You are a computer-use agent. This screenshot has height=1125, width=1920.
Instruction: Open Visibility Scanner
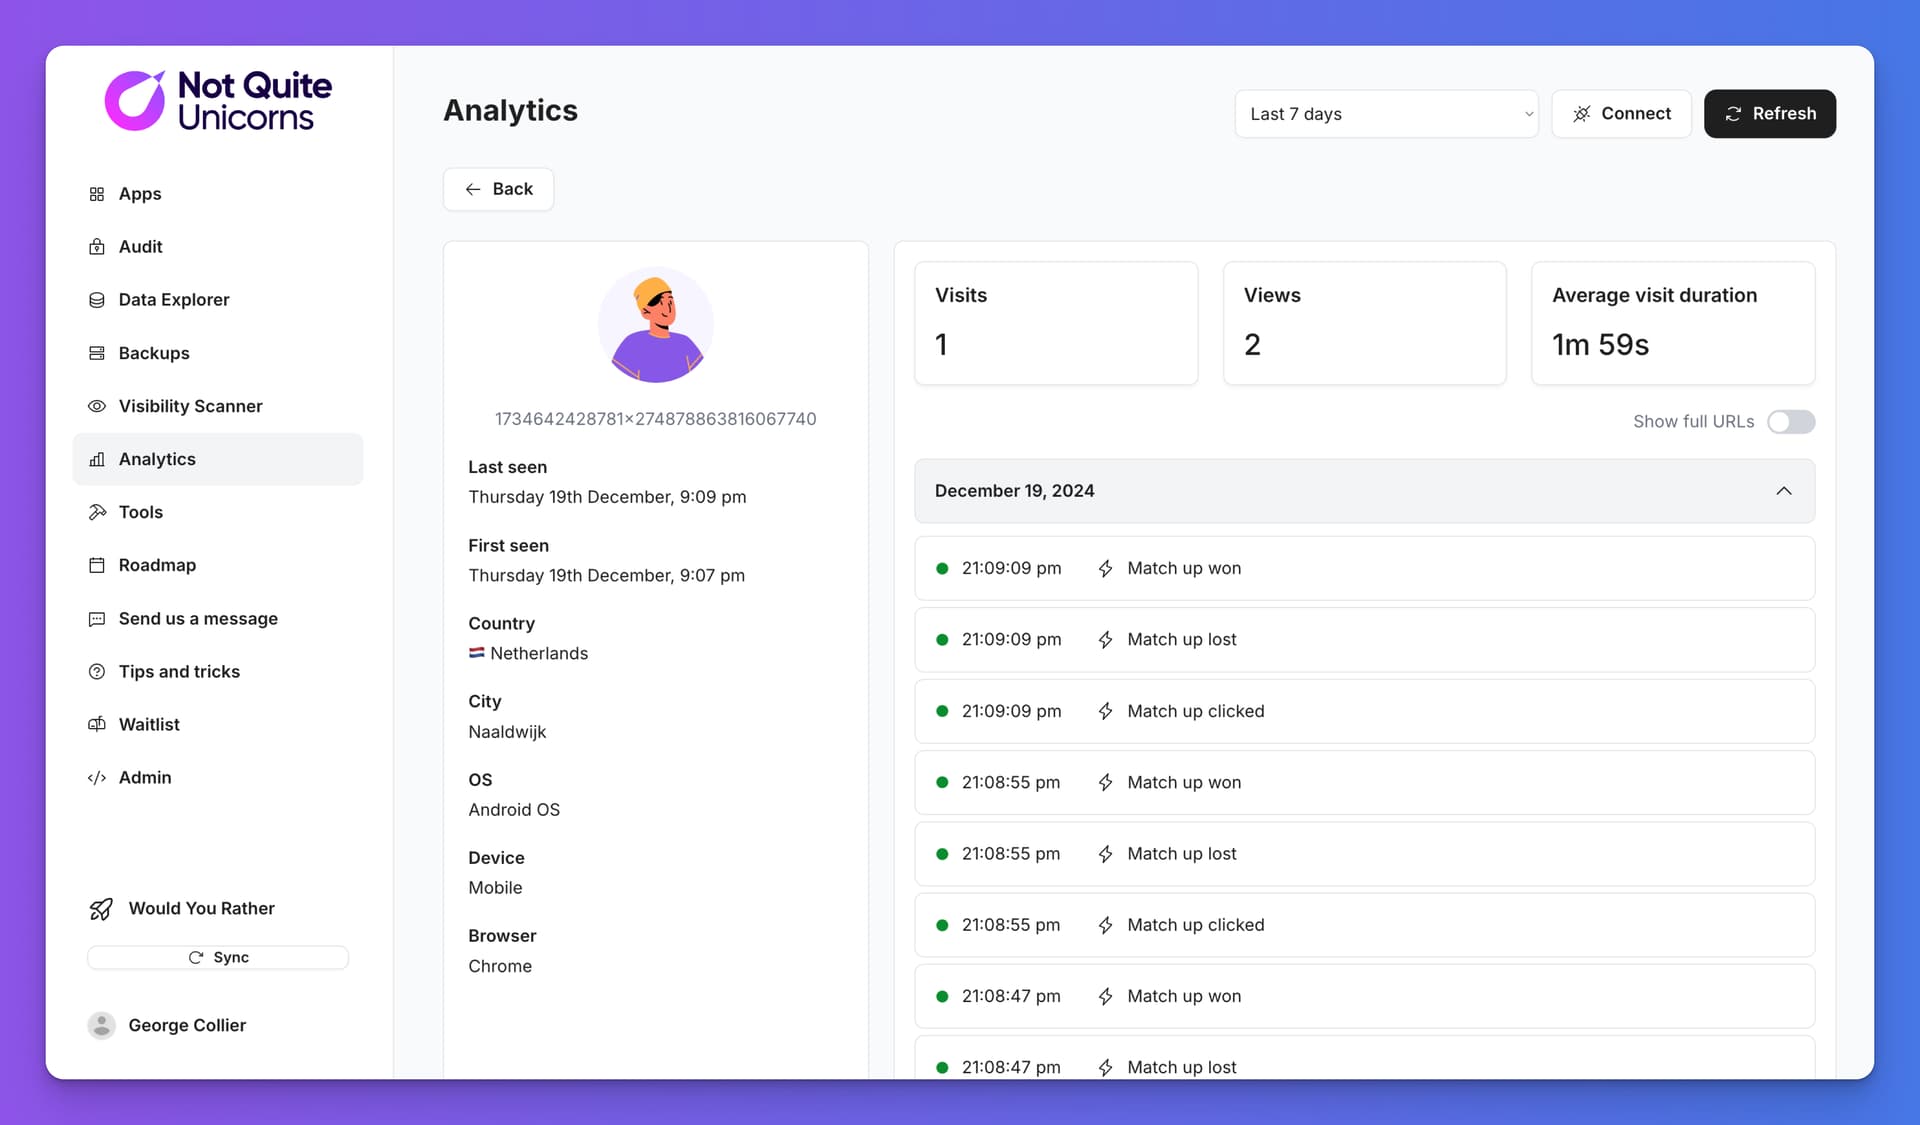click(x=218, y=406)
